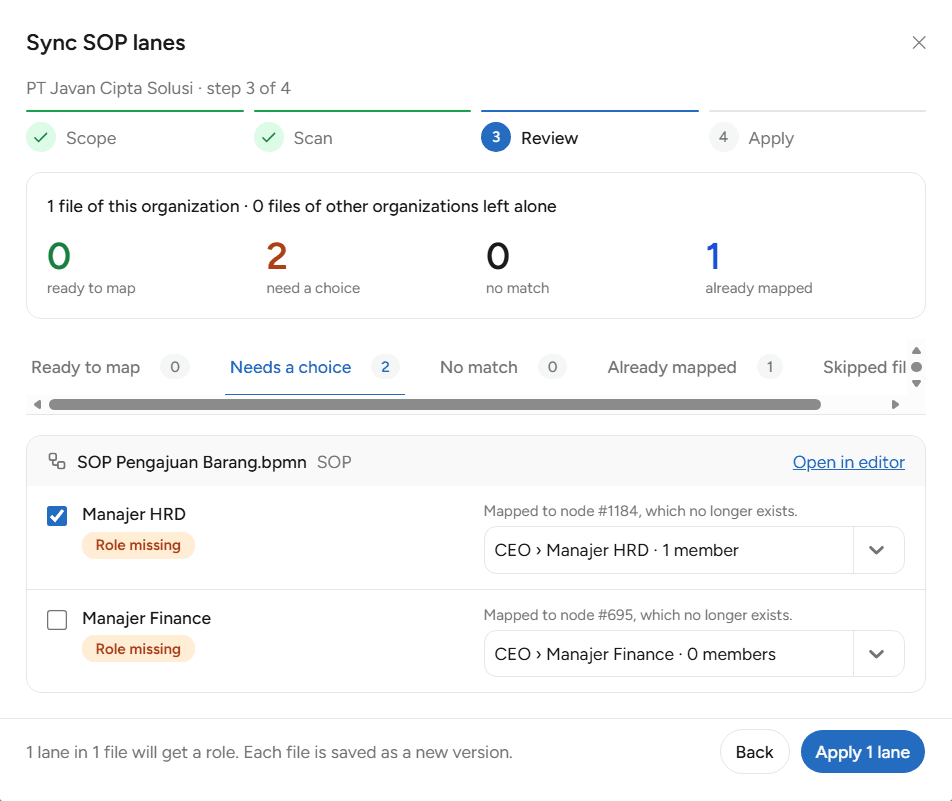Go to the Already mapped tab
This screenshot has width=952, height=801.
695,367
